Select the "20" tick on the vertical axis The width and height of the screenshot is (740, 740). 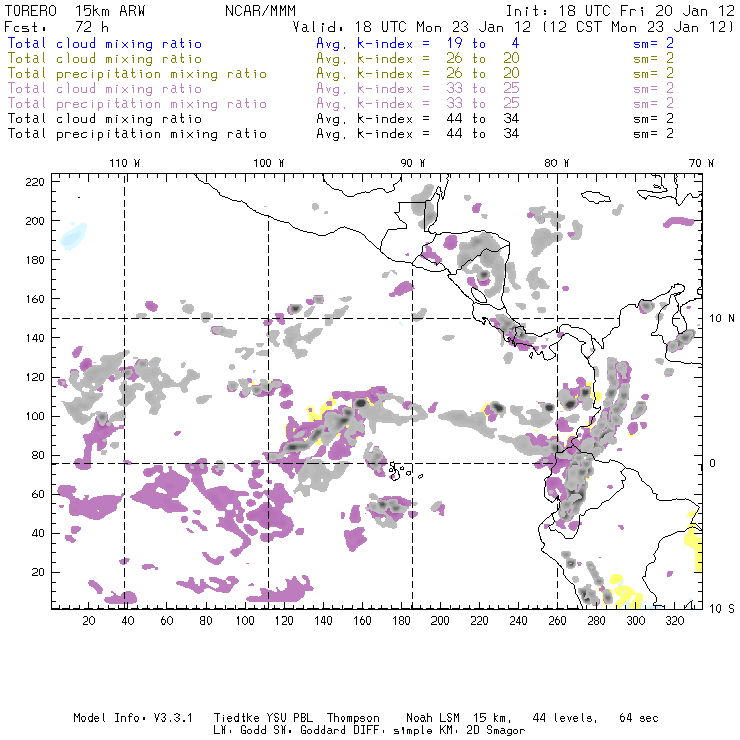(x=38, y=572)
